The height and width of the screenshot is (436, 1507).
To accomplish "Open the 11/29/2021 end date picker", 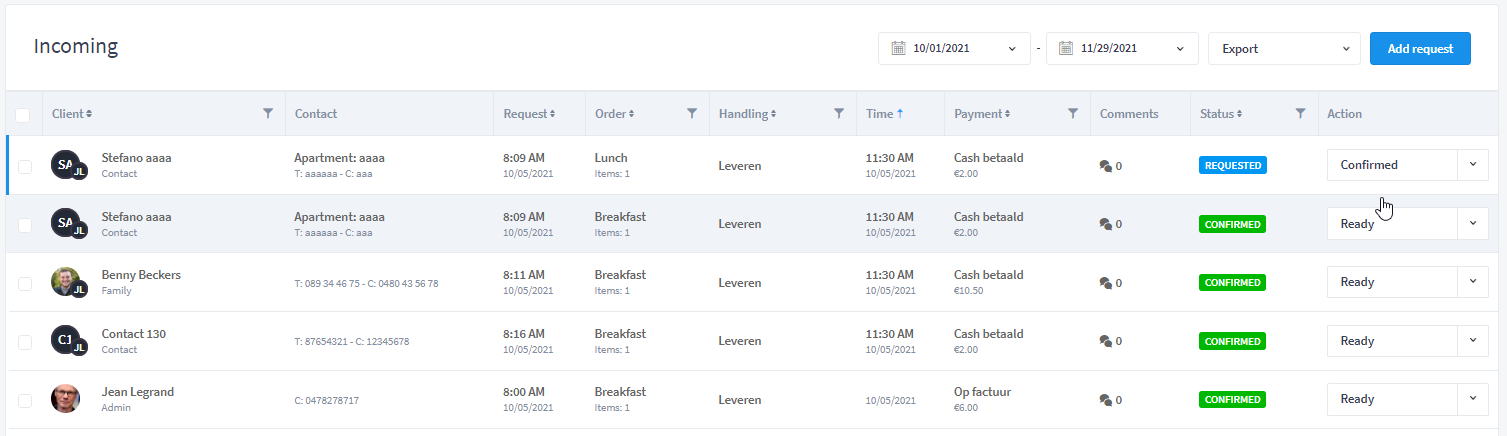I will click(x=1122, y=48).
